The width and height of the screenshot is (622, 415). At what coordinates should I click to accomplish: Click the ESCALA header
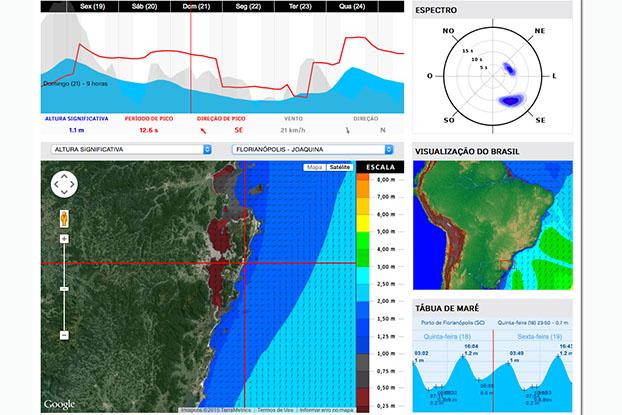(380, 167)
